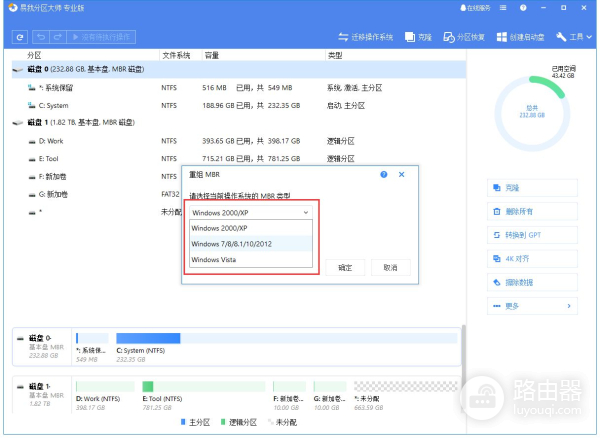
Task: Open the hamburger menu in title bar
Action: coord(503,8)
